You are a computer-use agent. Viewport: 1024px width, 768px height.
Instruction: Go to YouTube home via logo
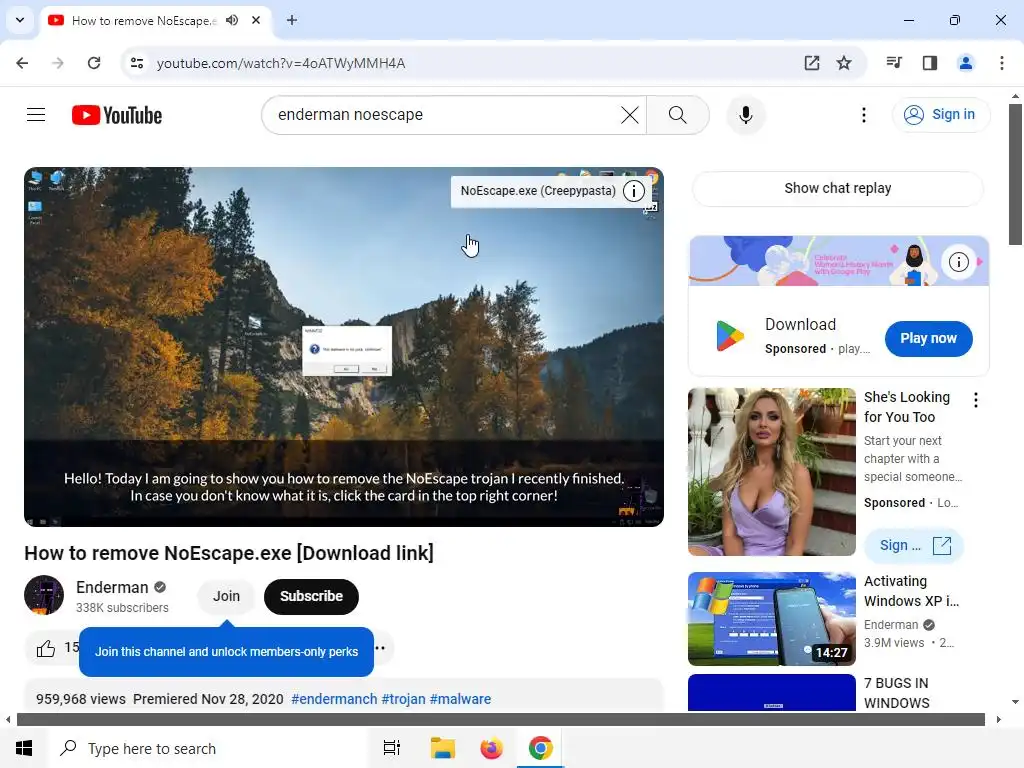click(x=117, y=115)
